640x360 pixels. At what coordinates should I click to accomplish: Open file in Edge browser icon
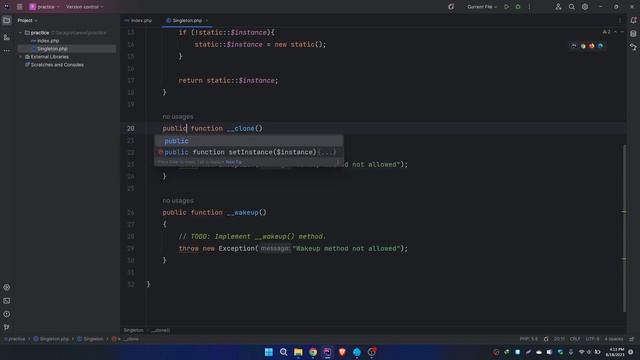[600, 46]
